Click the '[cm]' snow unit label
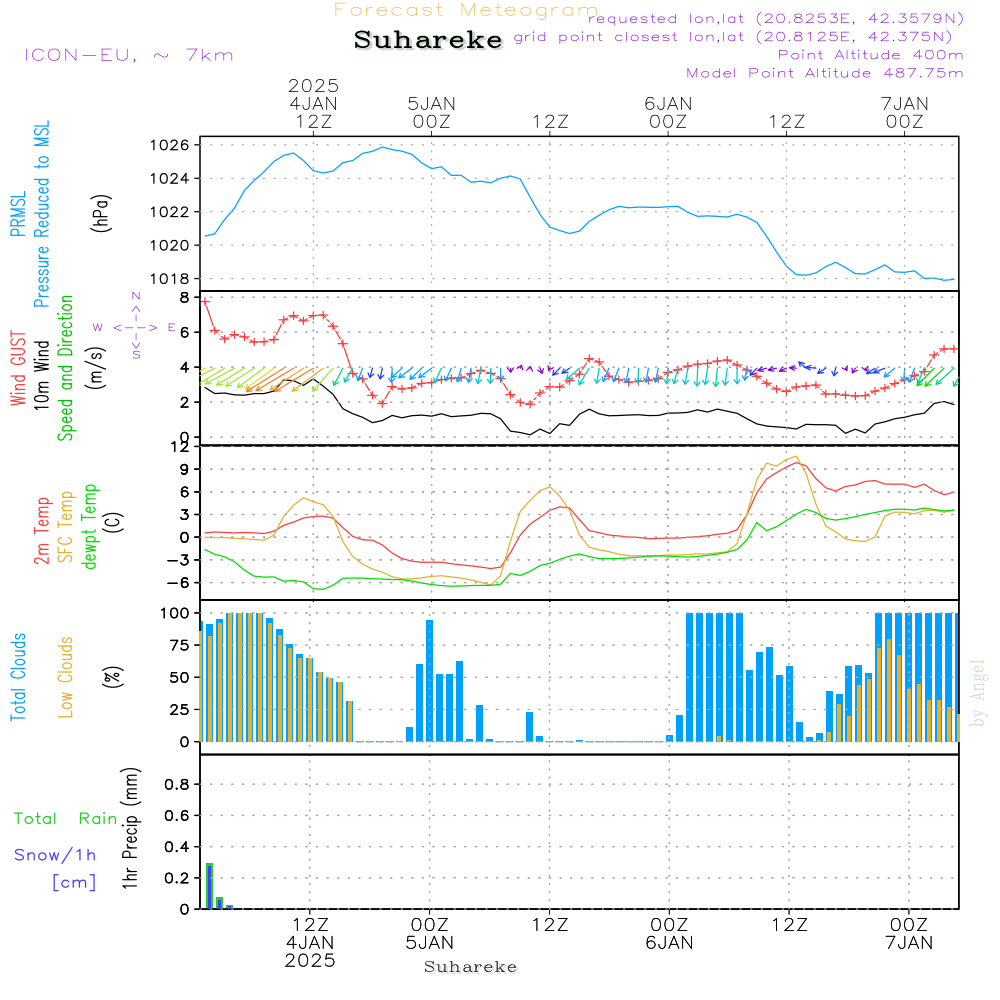Image resolution: width=1000 pixels, height=1000 pixels. coord(74,883)
